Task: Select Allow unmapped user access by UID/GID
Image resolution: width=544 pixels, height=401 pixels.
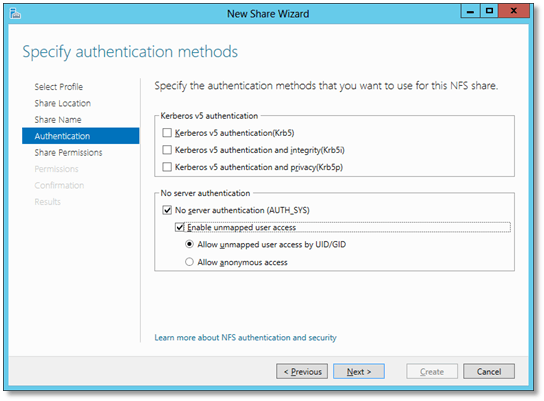Action: [189, 244]
